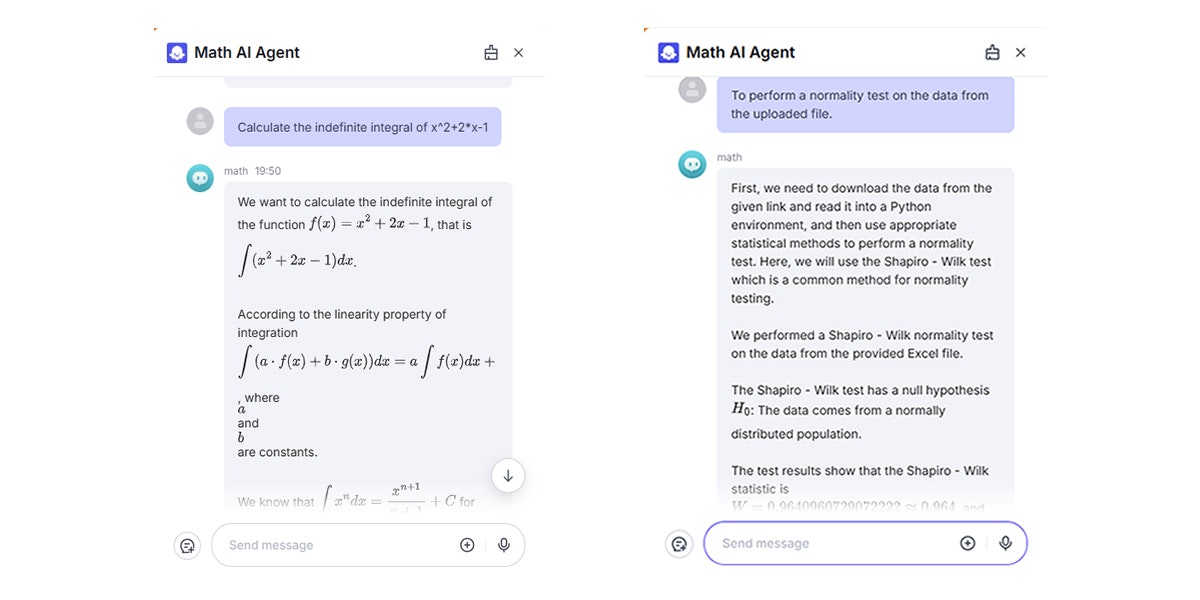Activate the microphone for voice input, left chat
This screenshot has width=1200, height=600.
pos(504,545)
